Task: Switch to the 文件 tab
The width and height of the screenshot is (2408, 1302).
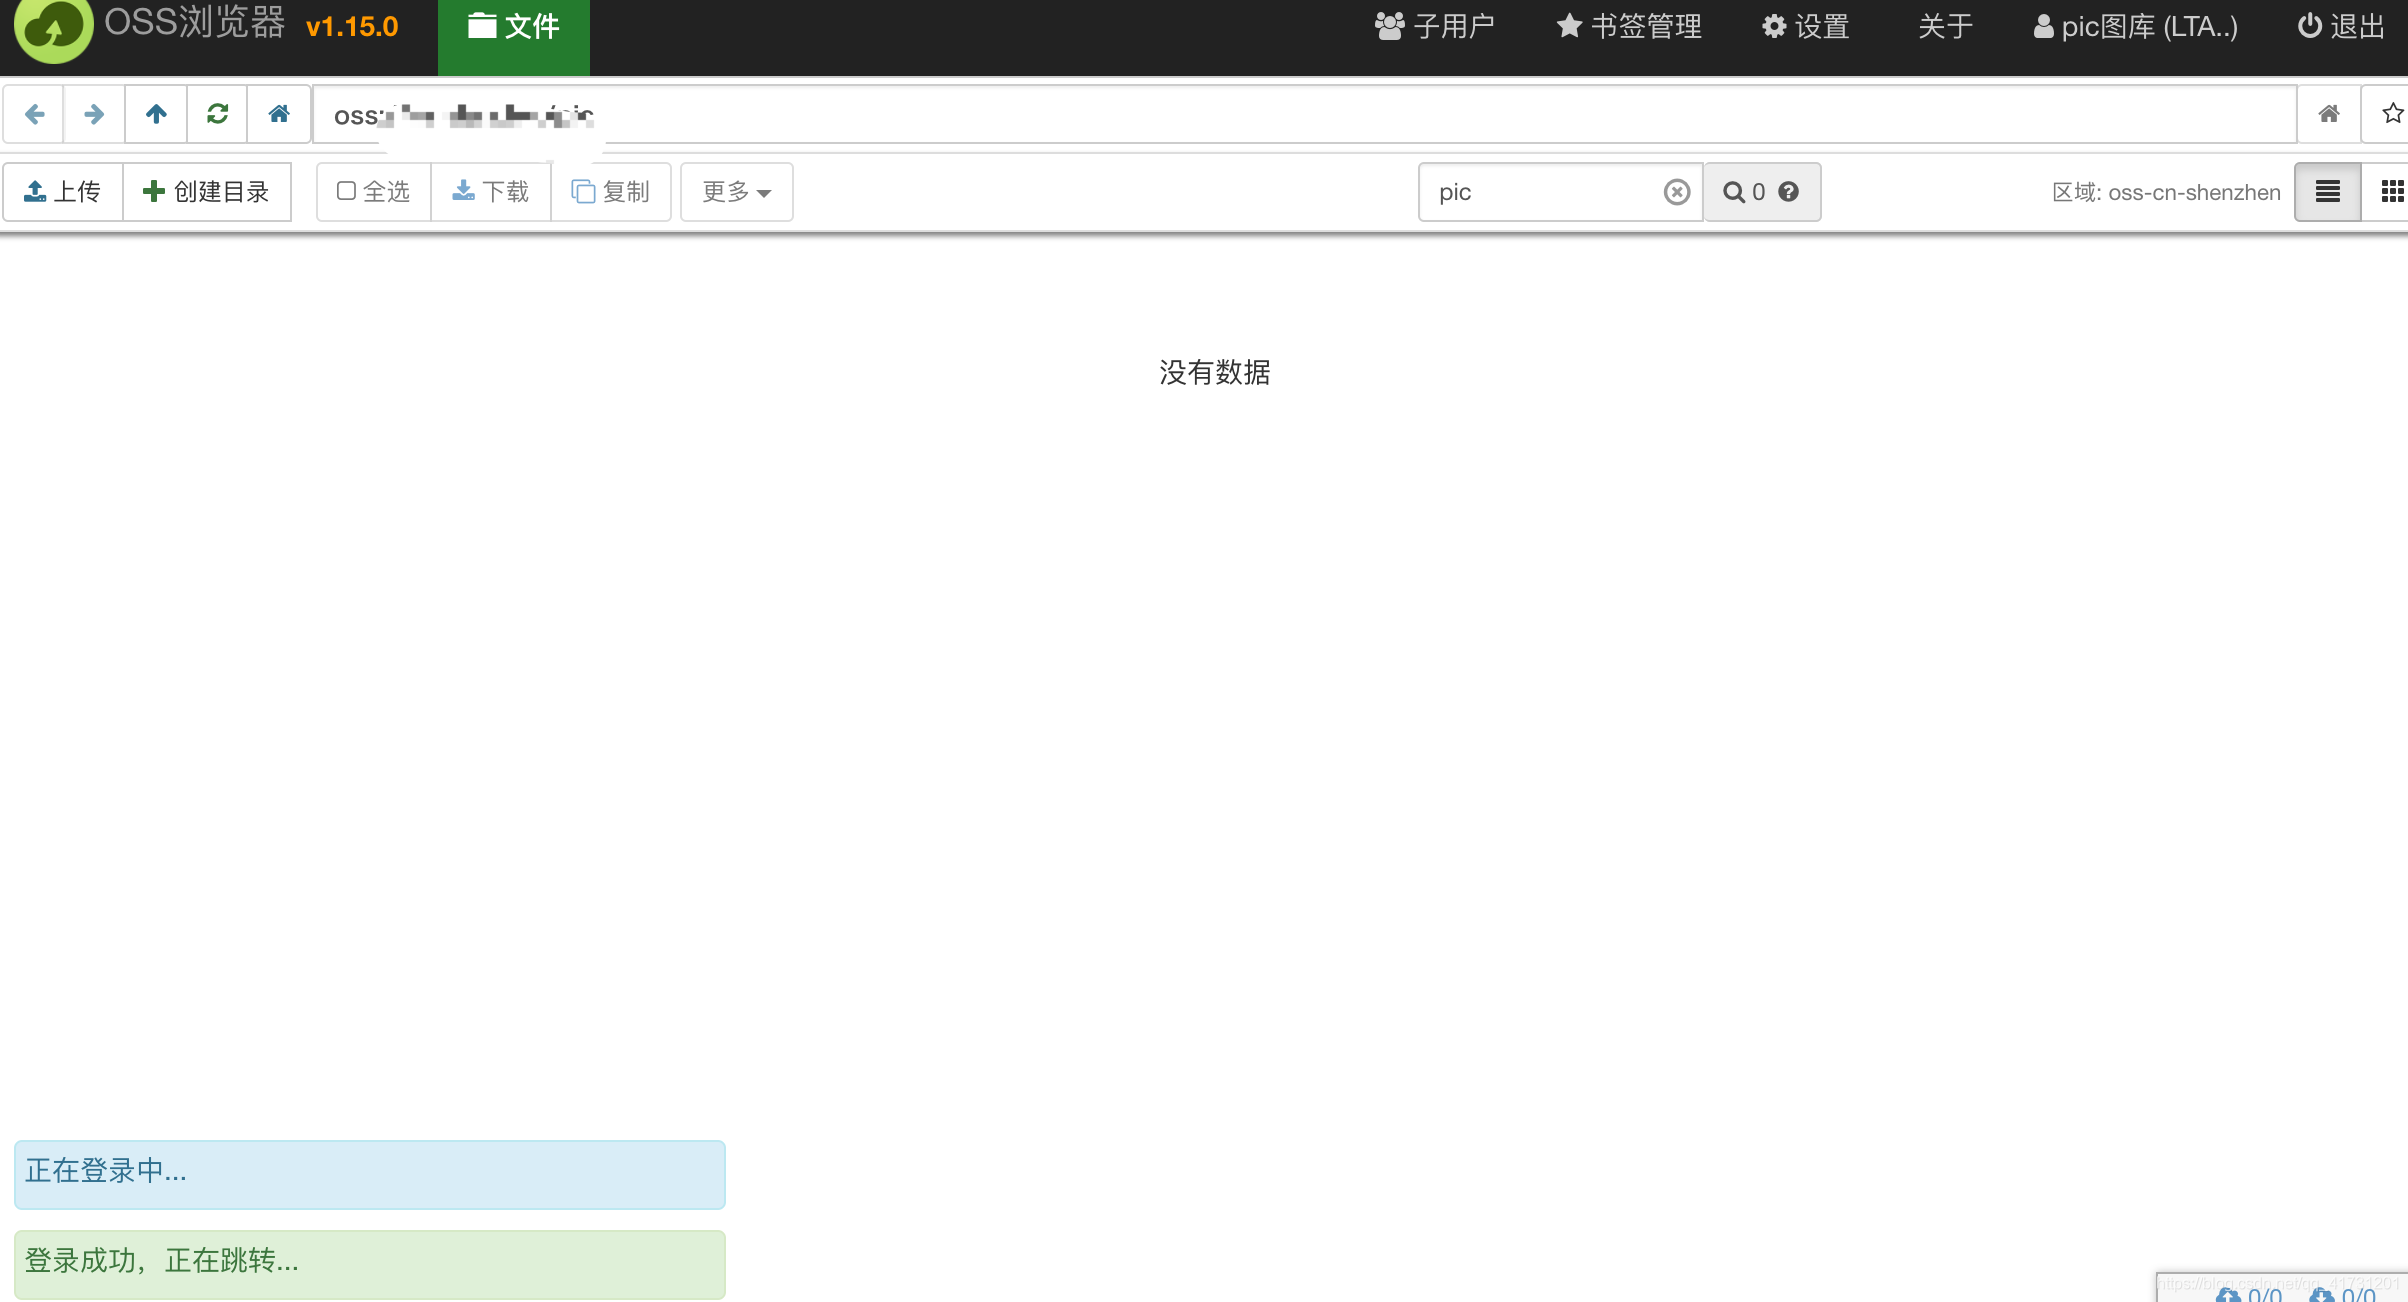Action: (513, 26)
